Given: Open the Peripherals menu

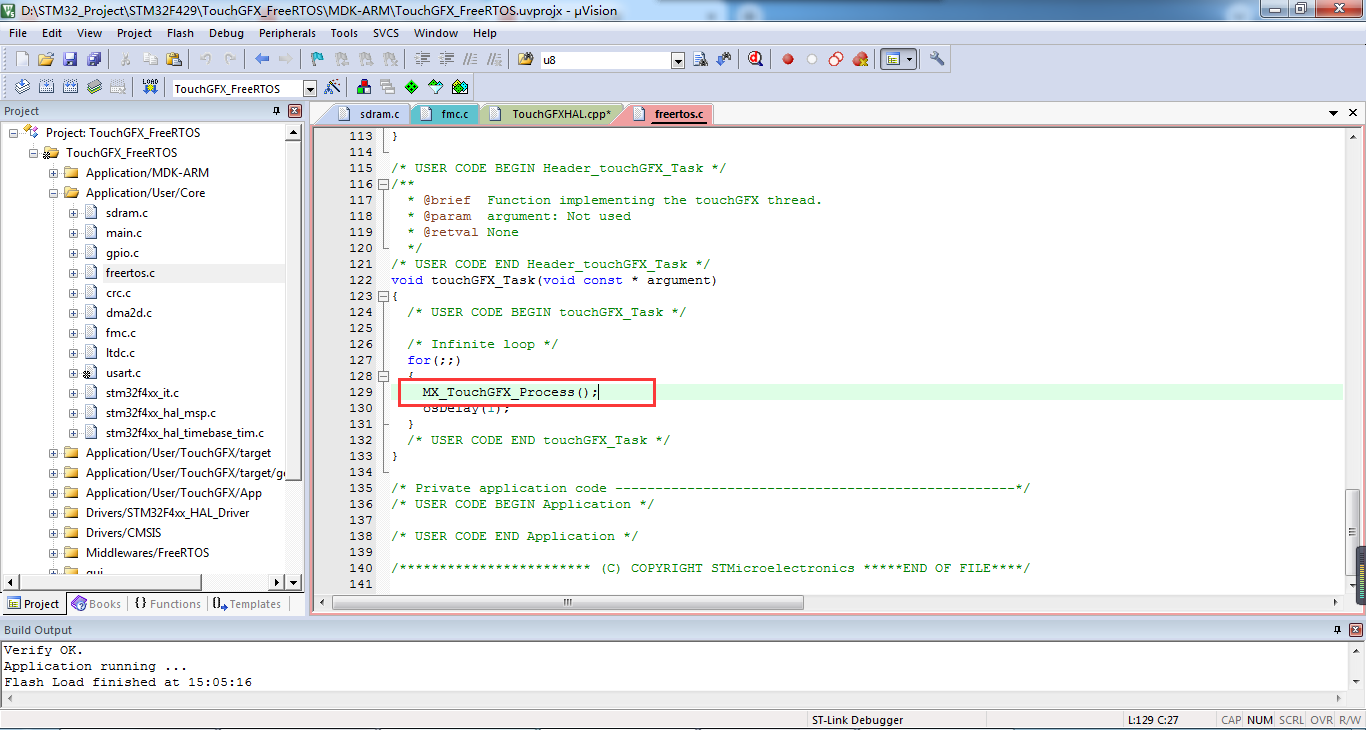Looking at the screenshot, I should [x=287, y=33].
